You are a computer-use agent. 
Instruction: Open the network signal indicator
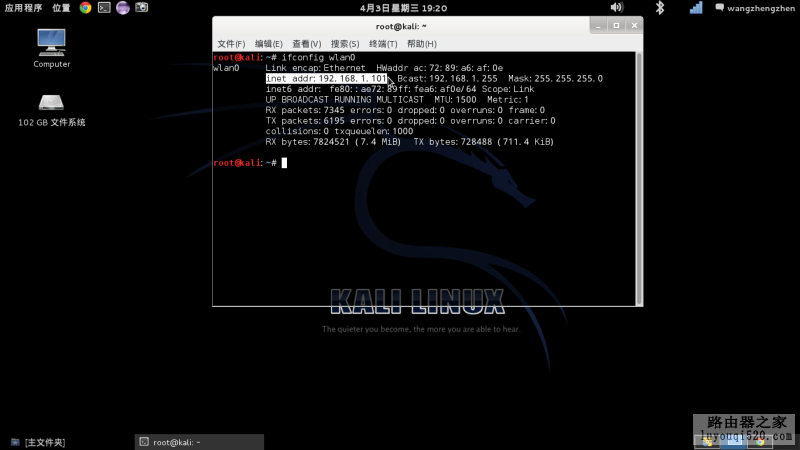pyautogui.click(x=696, y=8)
